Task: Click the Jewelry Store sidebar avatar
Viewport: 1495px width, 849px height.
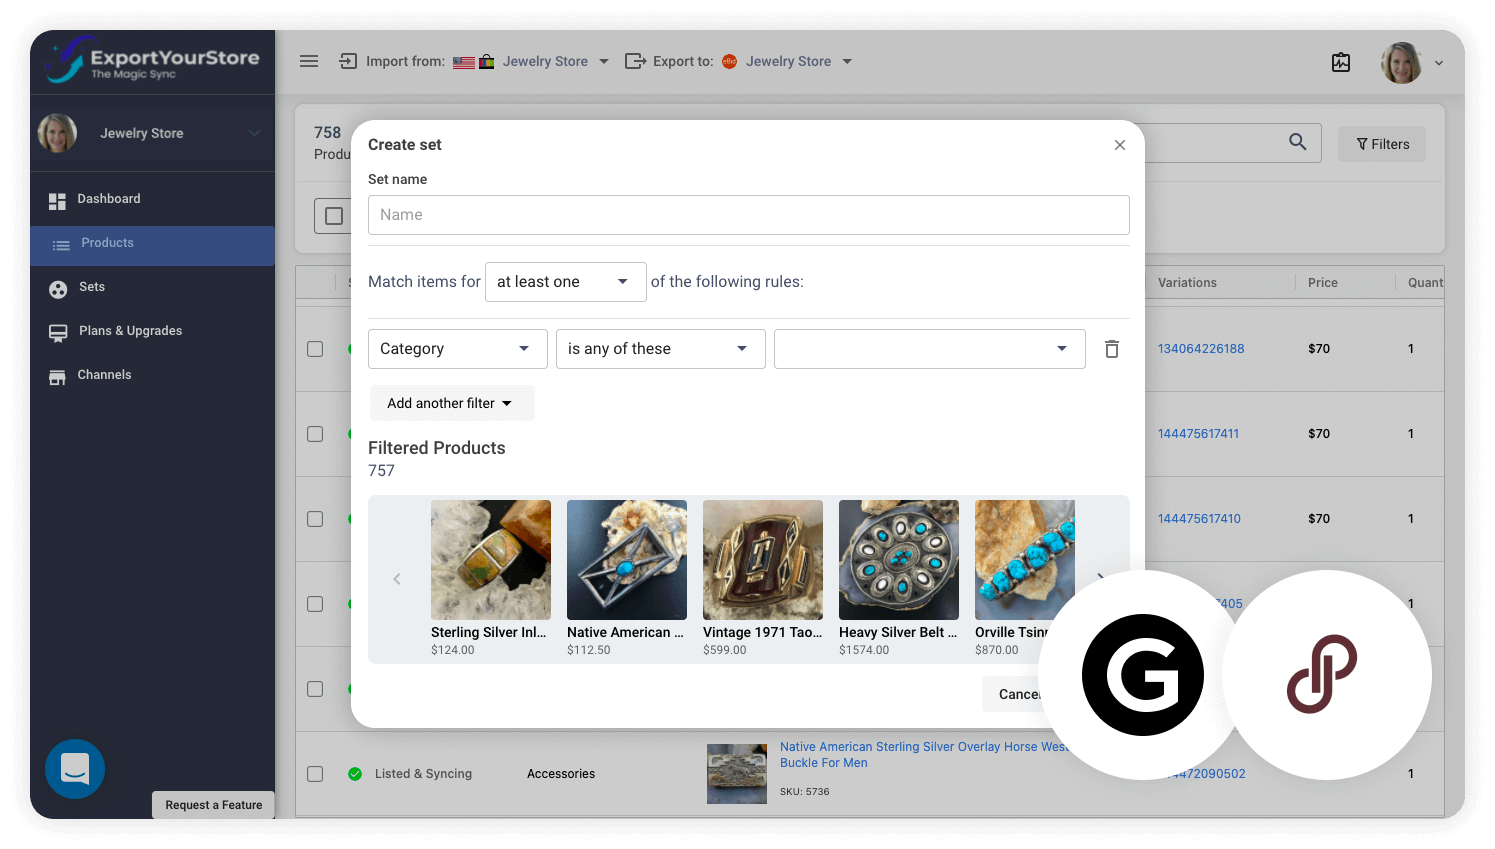Action: coord(57,133)
